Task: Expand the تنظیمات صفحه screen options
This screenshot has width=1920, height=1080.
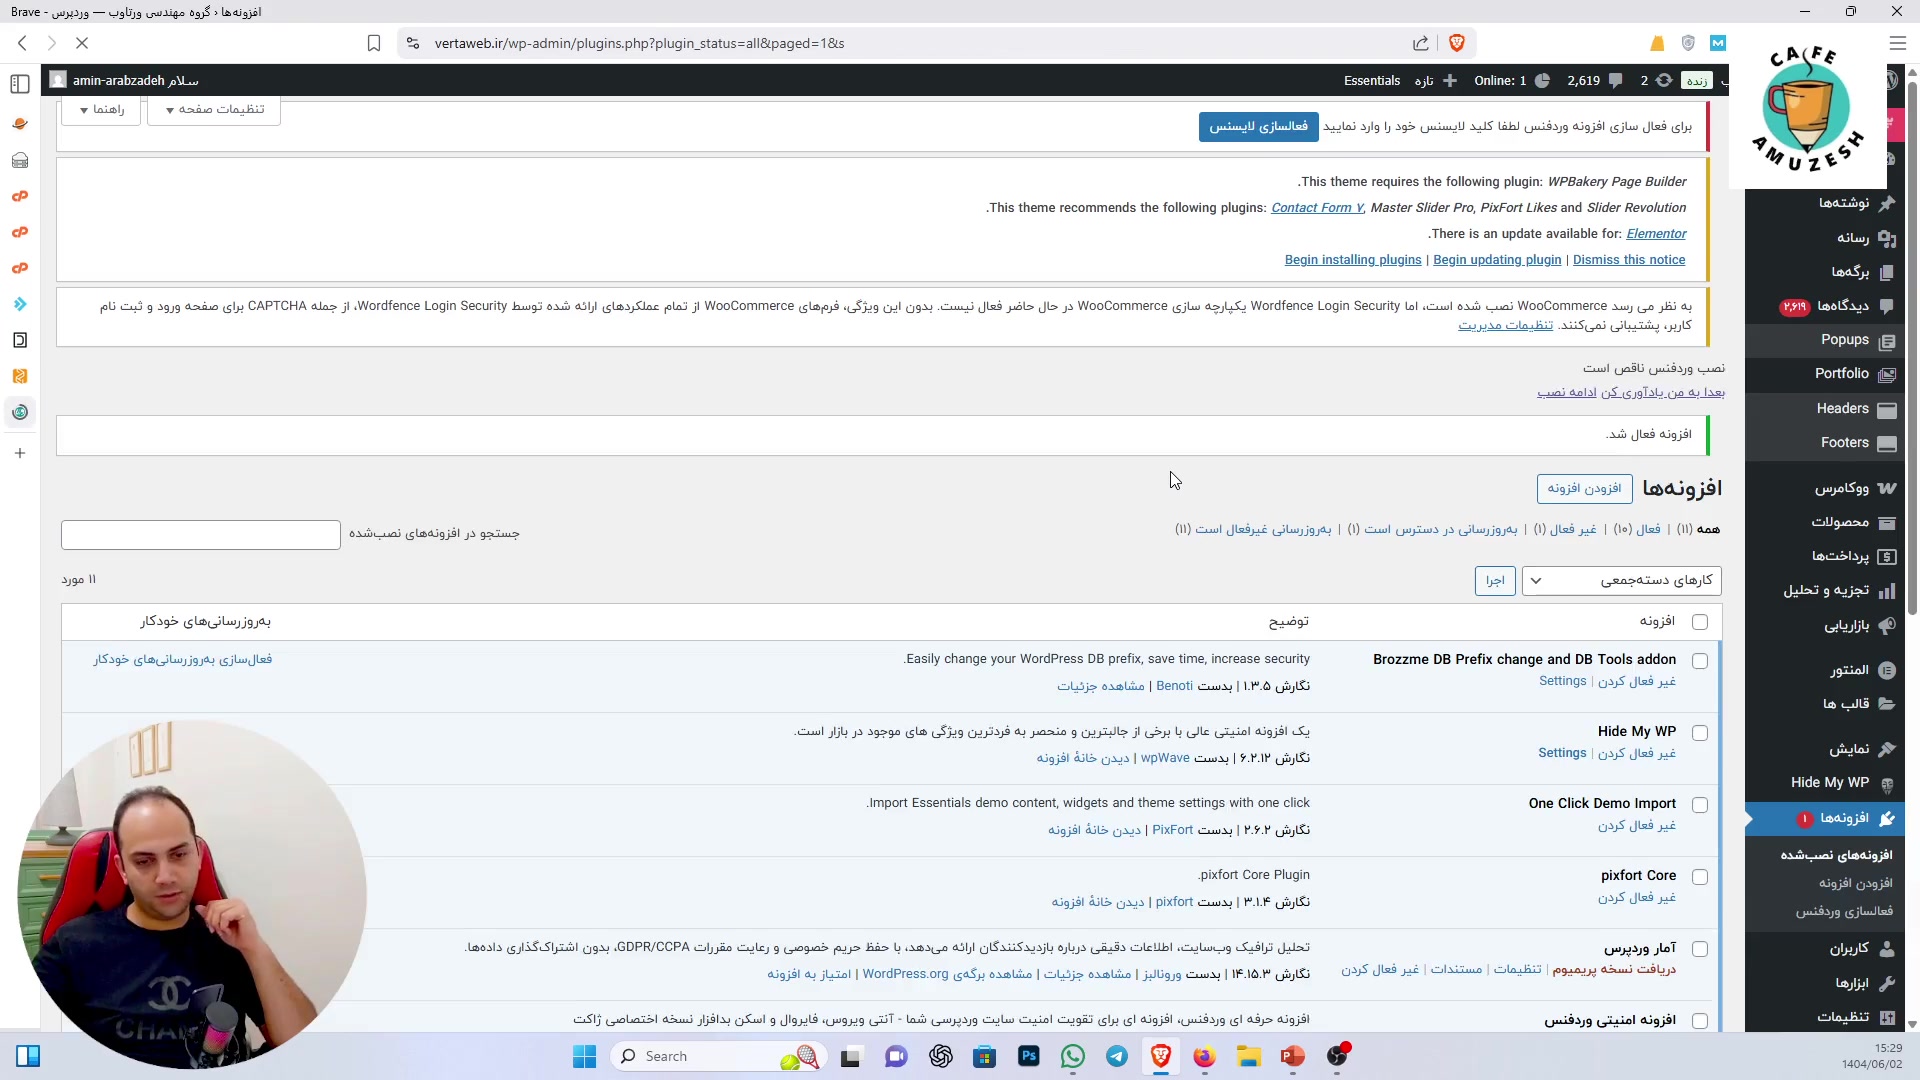Action: click(x=214, y=110)
